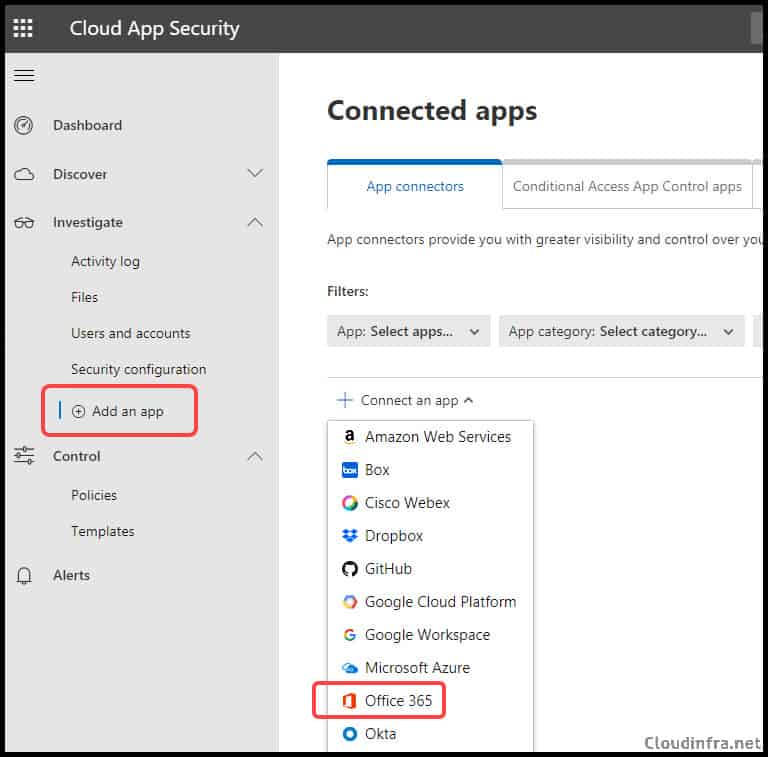Collapse the Control section chevron
The width and height of the screenshot is (768, 757).
coord(255,456)
